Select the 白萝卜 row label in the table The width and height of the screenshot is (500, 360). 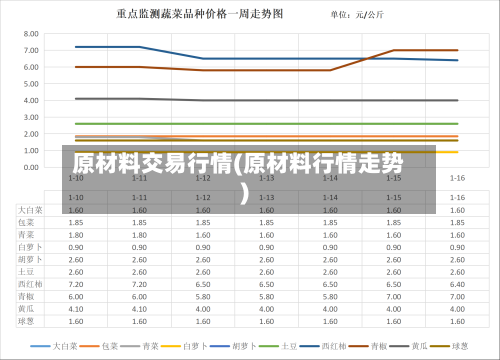click(30, 247)
